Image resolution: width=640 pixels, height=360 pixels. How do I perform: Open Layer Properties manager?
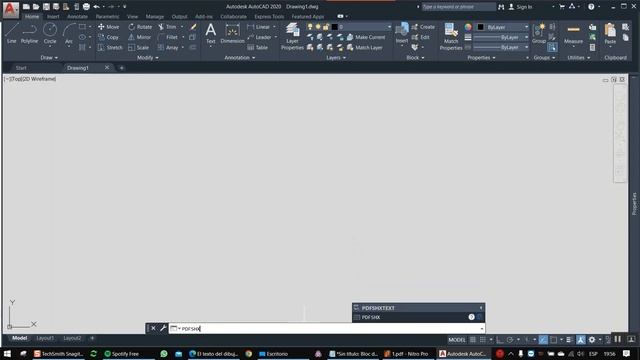292,36
